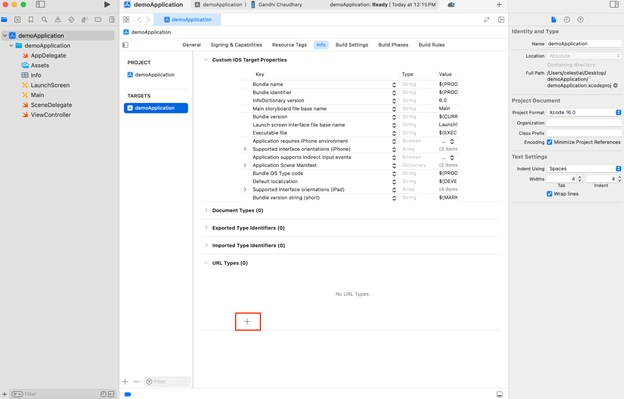Select ViewController file in the navigator
This screenshot has height=399, width=624.
point(51,115)
